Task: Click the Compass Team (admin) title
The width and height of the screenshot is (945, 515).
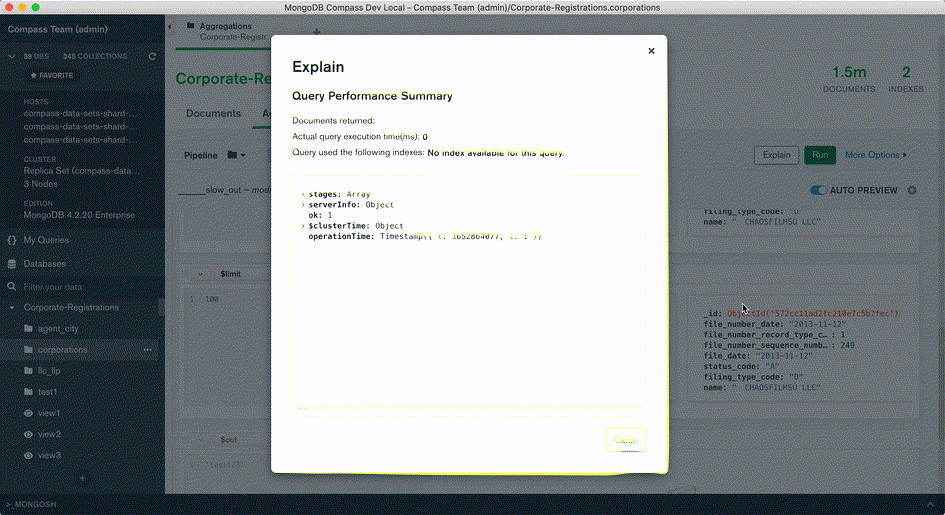Action: (x=58, y=29)
